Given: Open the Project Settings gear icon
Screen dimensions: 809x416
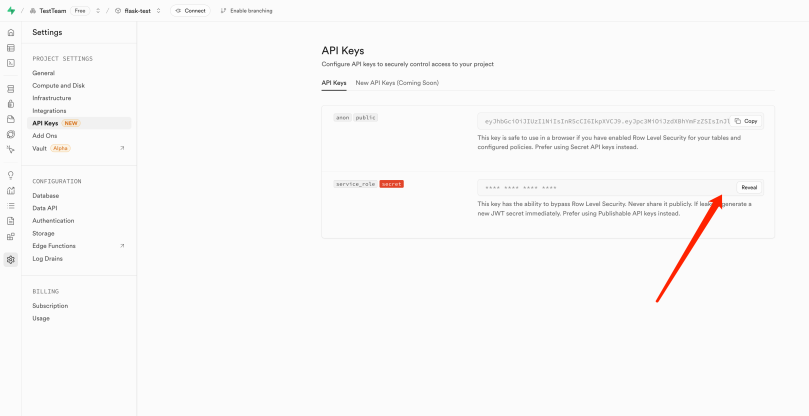Looking at the screenshot, I should [10, 260].
